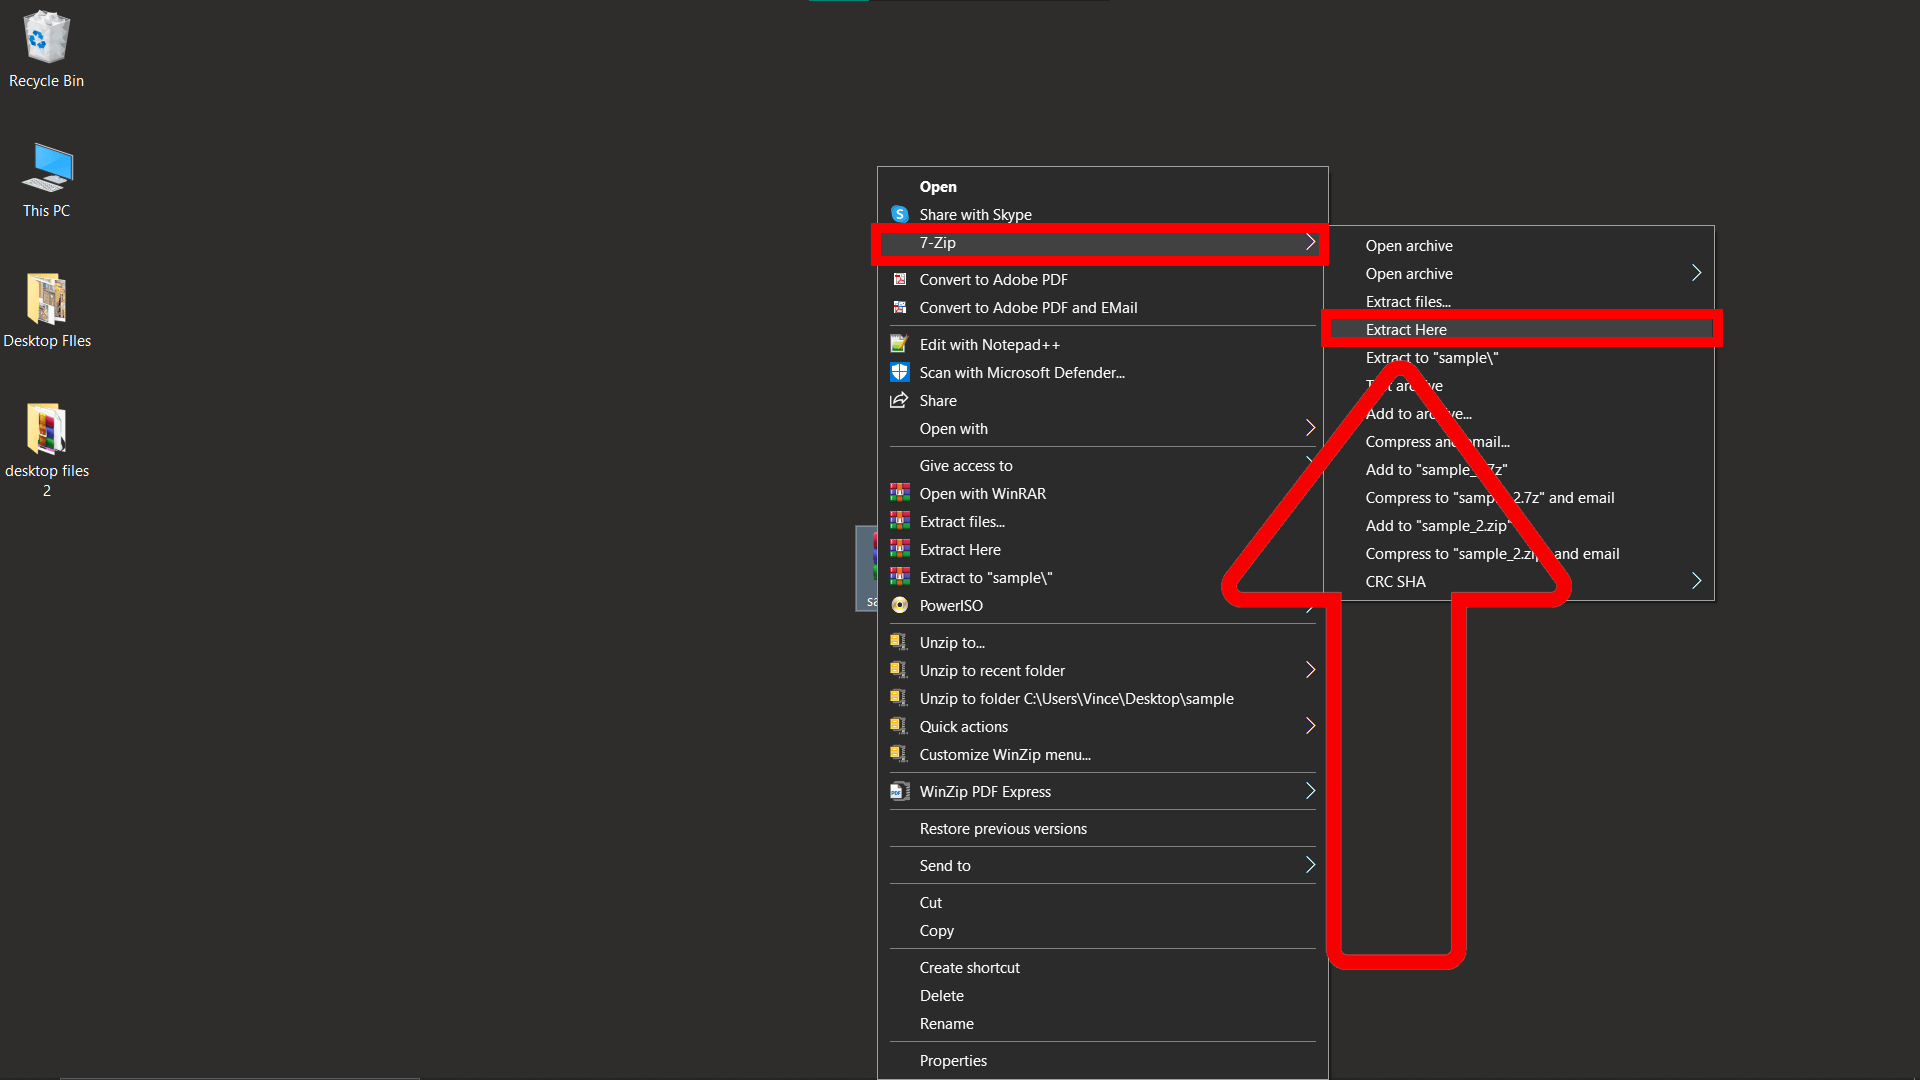Expand the Open with submenu
The image size is (1920, 1080).
pos(1310,428)
